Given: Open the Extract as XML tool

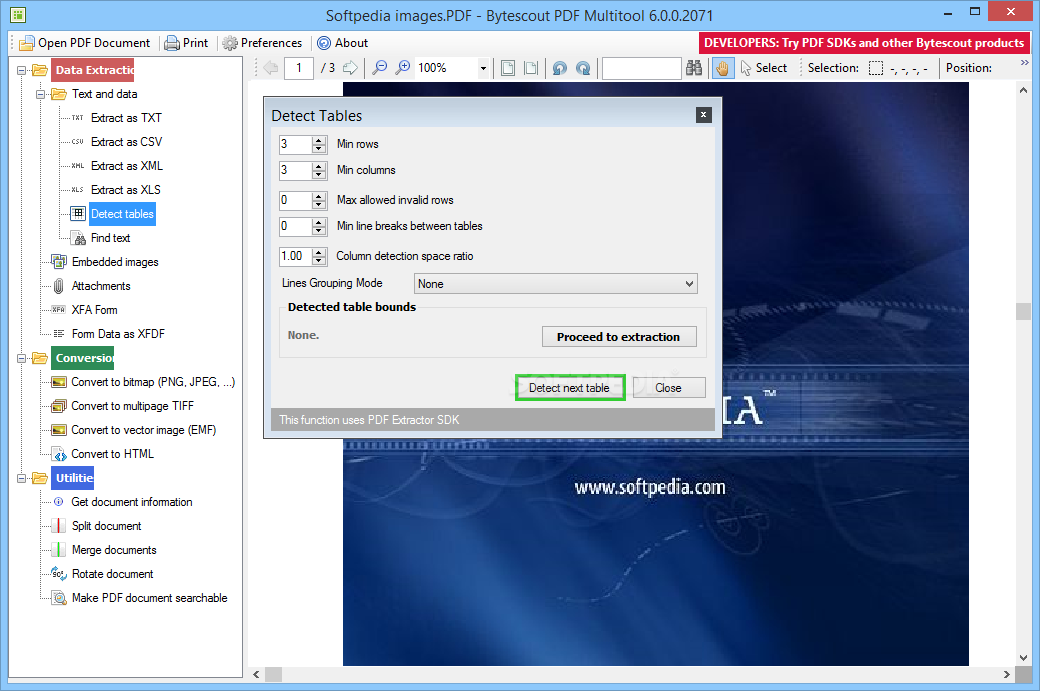Looking at the screenshot, I should tap(127, 166).
